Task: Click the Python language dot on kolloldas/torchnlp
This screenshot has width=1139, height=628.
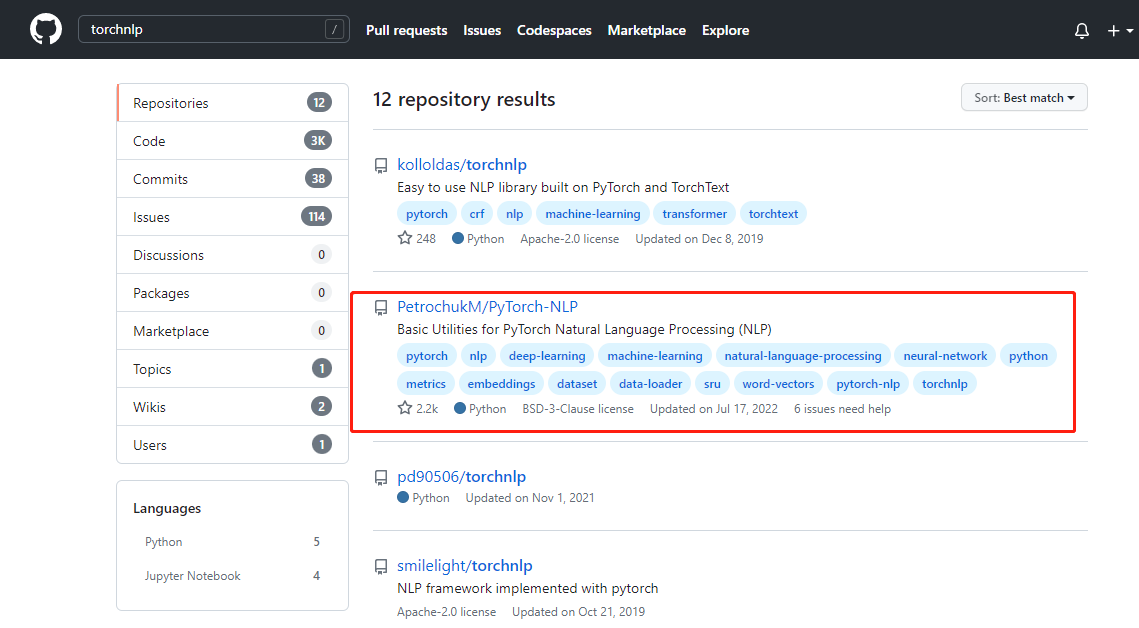Action: pyautogui.click(x=458, y=238)
